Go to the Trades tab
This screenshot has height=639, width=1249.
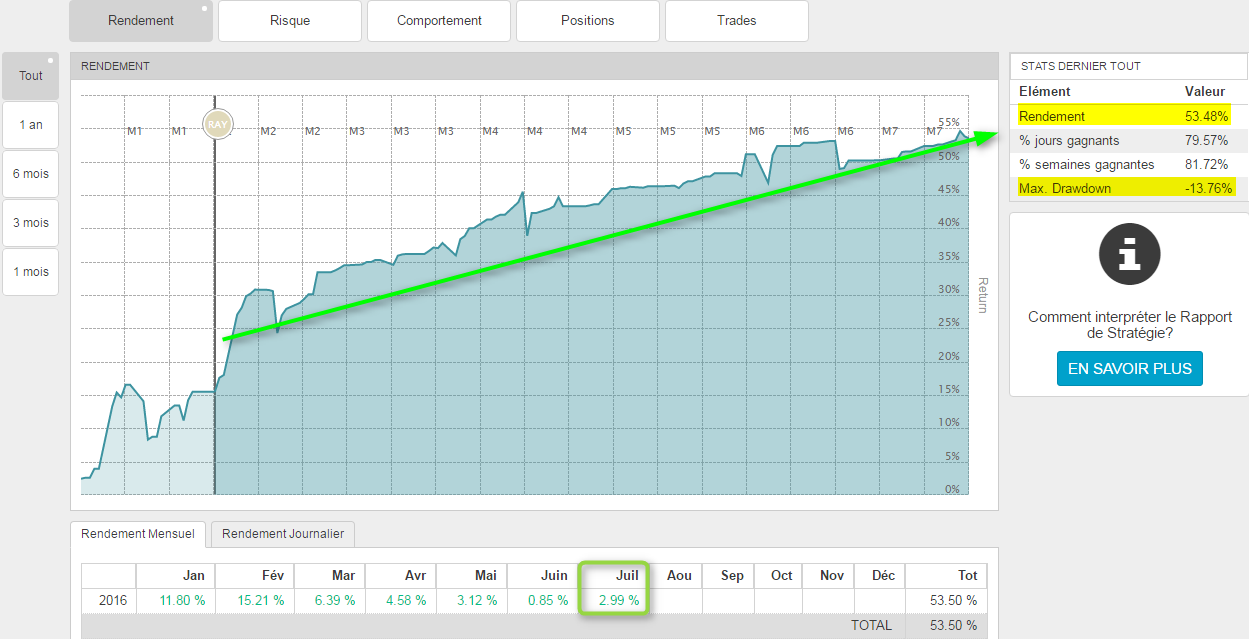pyautogui.click(x=737, y=21)
